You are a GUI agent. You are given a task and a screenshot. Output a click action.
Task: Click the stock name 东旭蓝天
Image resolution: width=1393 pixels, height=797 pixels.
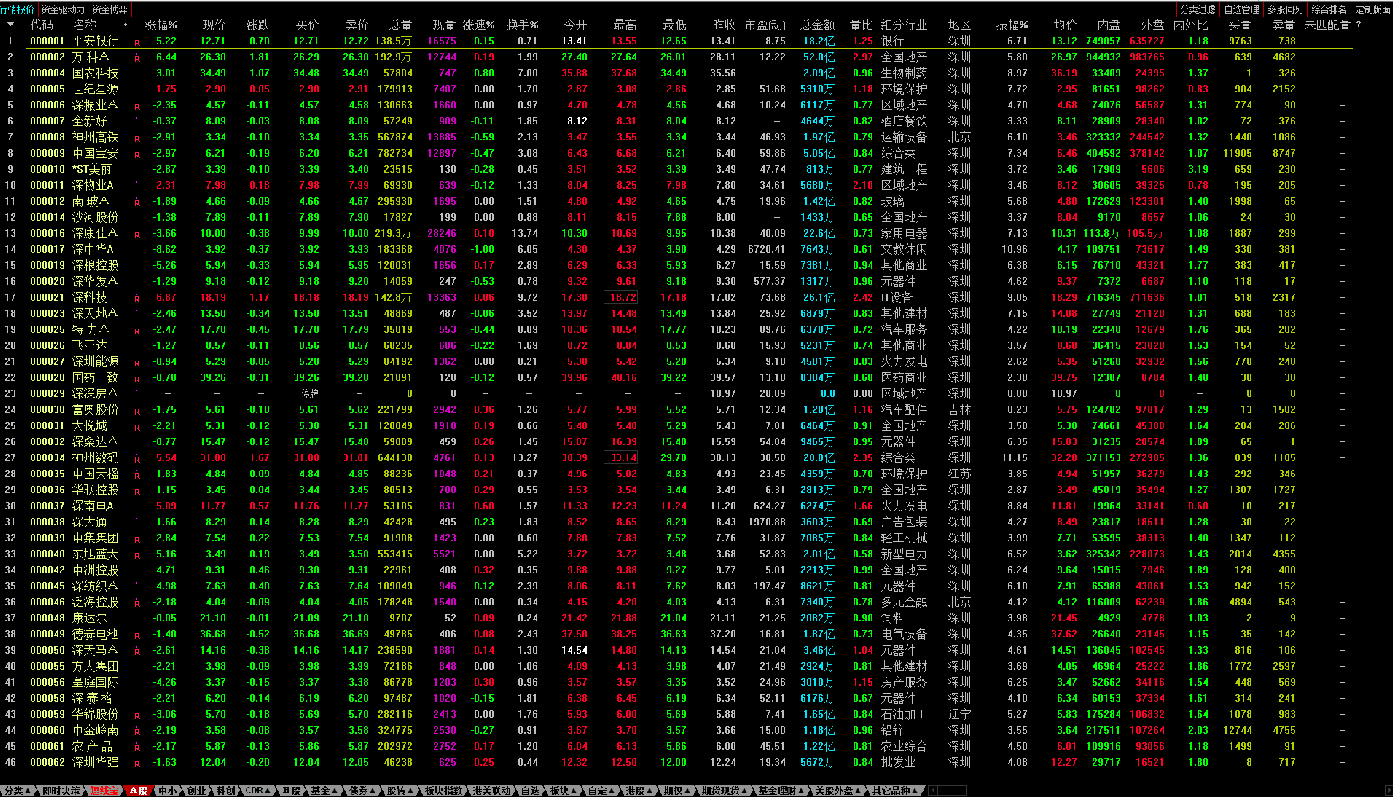click(x=96, y=554)
